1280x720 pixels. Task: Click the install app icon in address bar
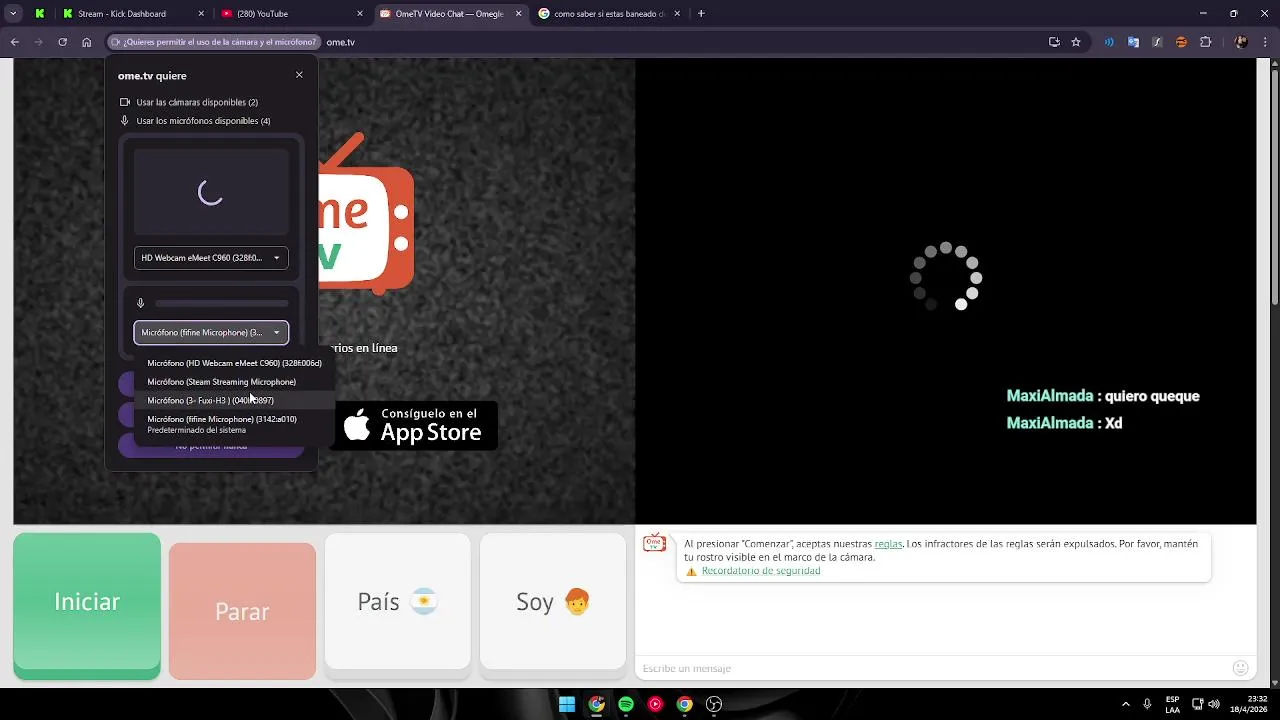[x=1054, y=42]
